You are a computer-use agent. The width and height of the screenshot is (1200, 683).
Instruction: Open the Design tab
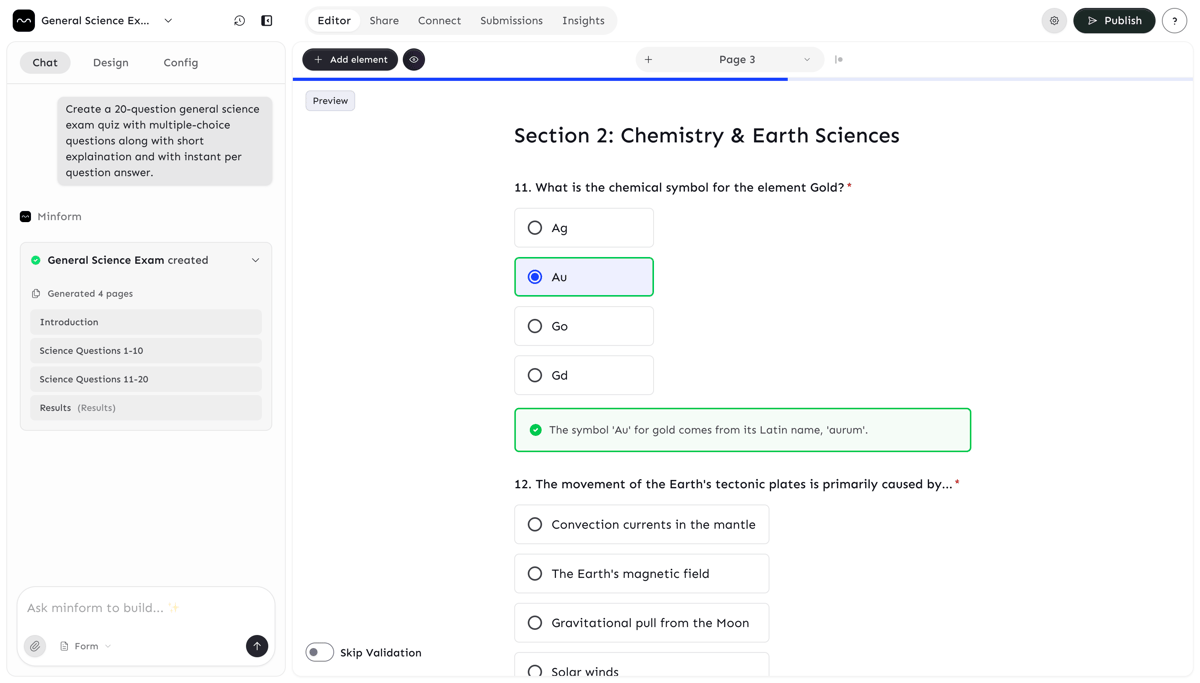(x=111, y=63)
